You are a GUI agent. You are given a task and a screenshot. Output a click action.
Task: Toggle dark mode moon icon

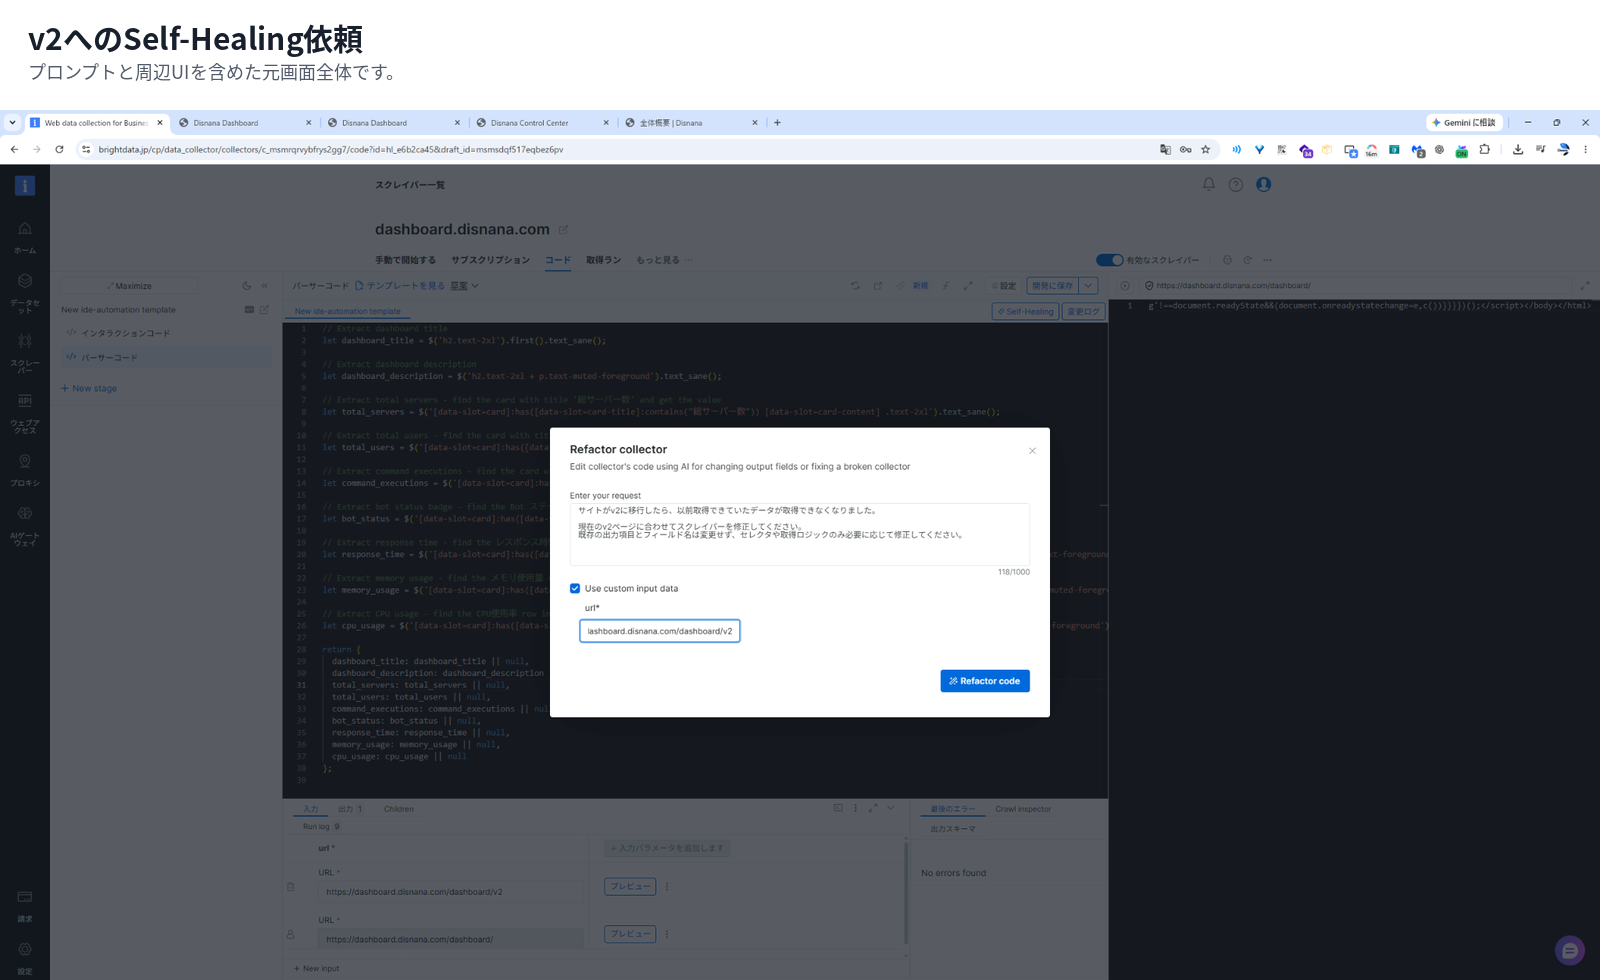pyautogui.click(x=247, y=286)
